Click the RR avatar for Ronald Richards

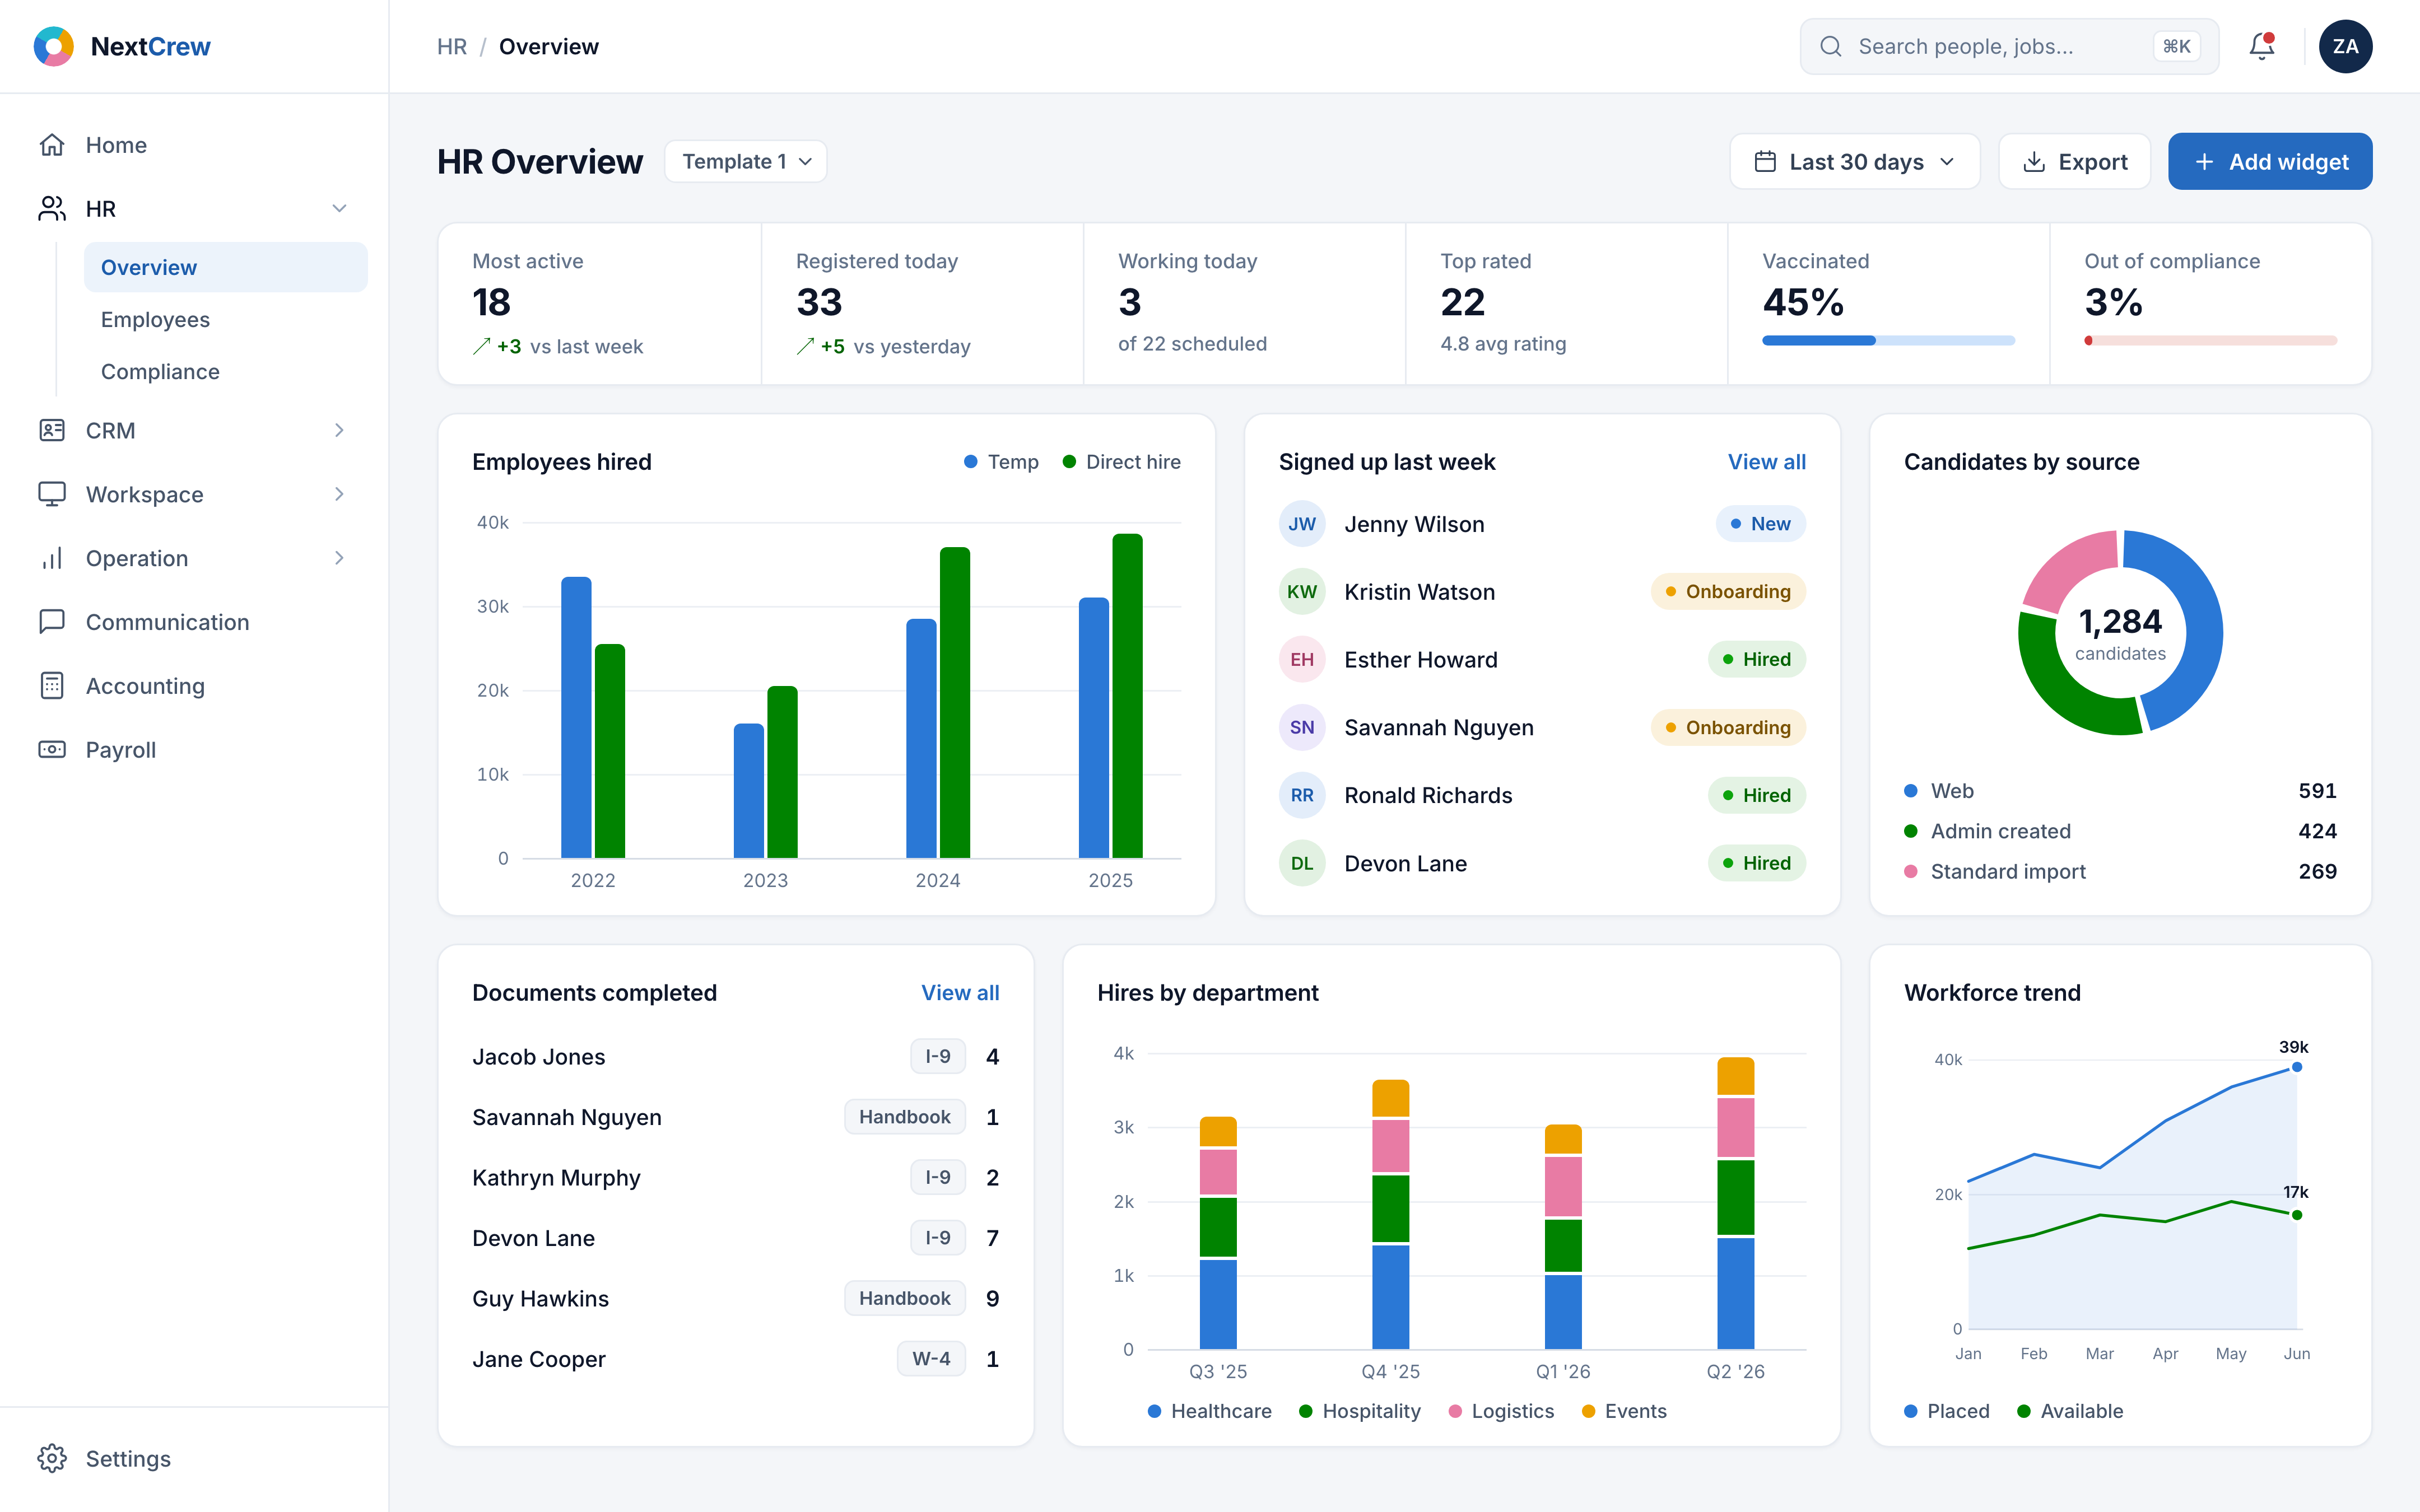coord(1302,796)
